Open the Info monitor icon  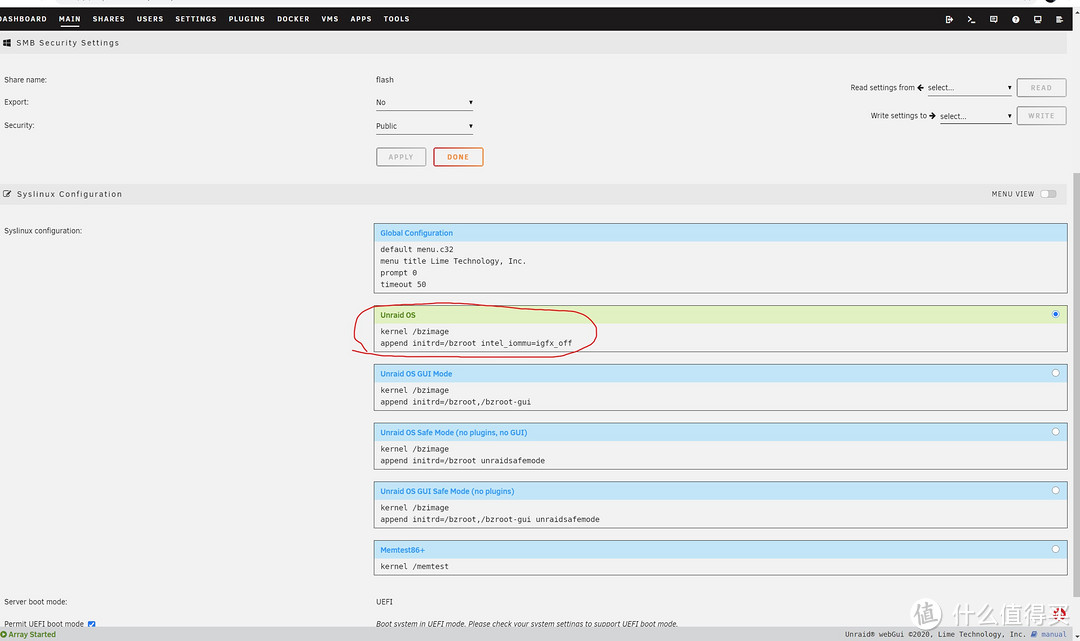(1037, 19)
